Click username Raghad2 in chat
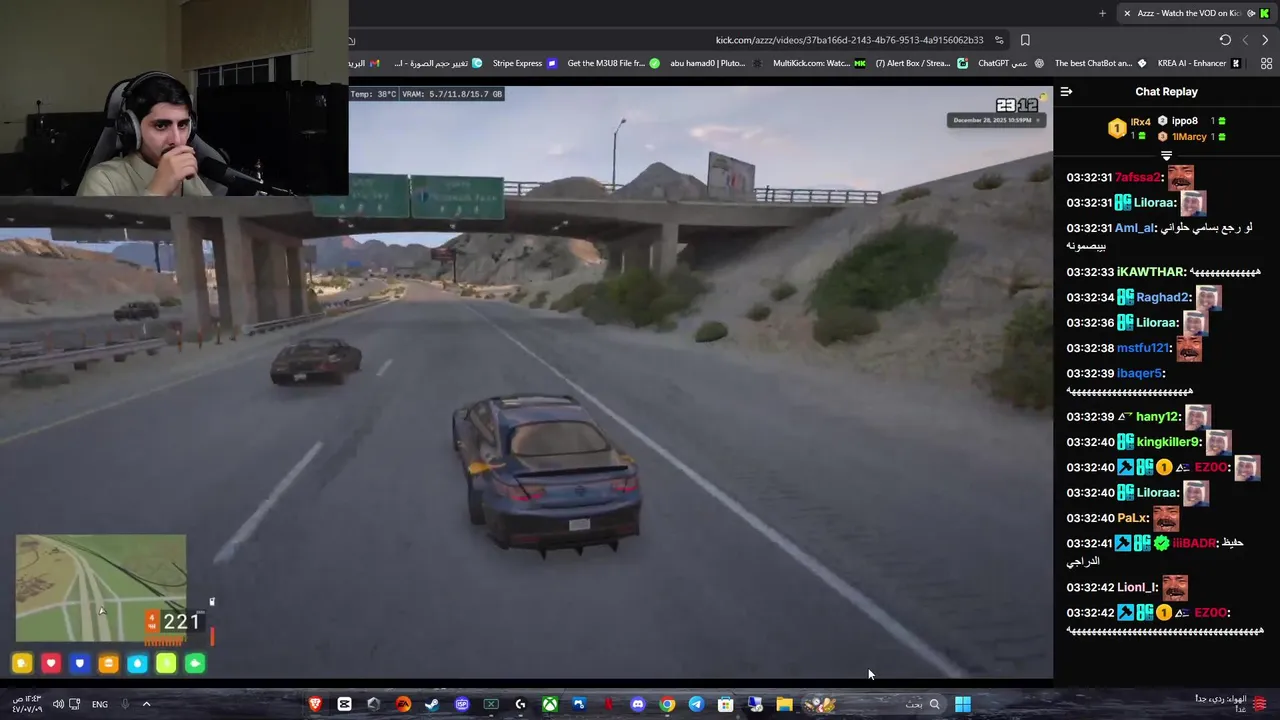Image resolution: width=1280 pixels, height=720 pixels. [x=1162, y=297]
